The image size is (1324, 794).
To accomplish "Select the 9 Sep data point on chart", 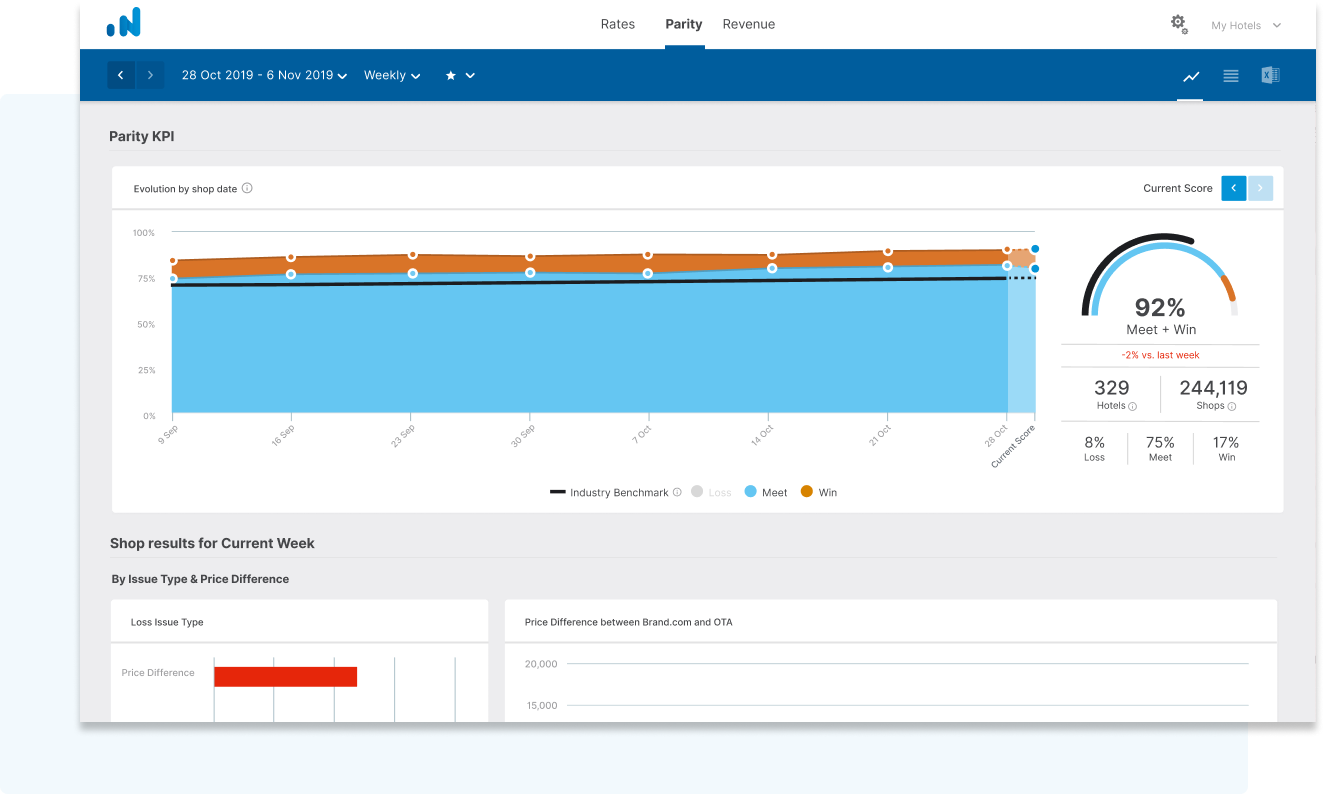I will (x=173, y=261).
